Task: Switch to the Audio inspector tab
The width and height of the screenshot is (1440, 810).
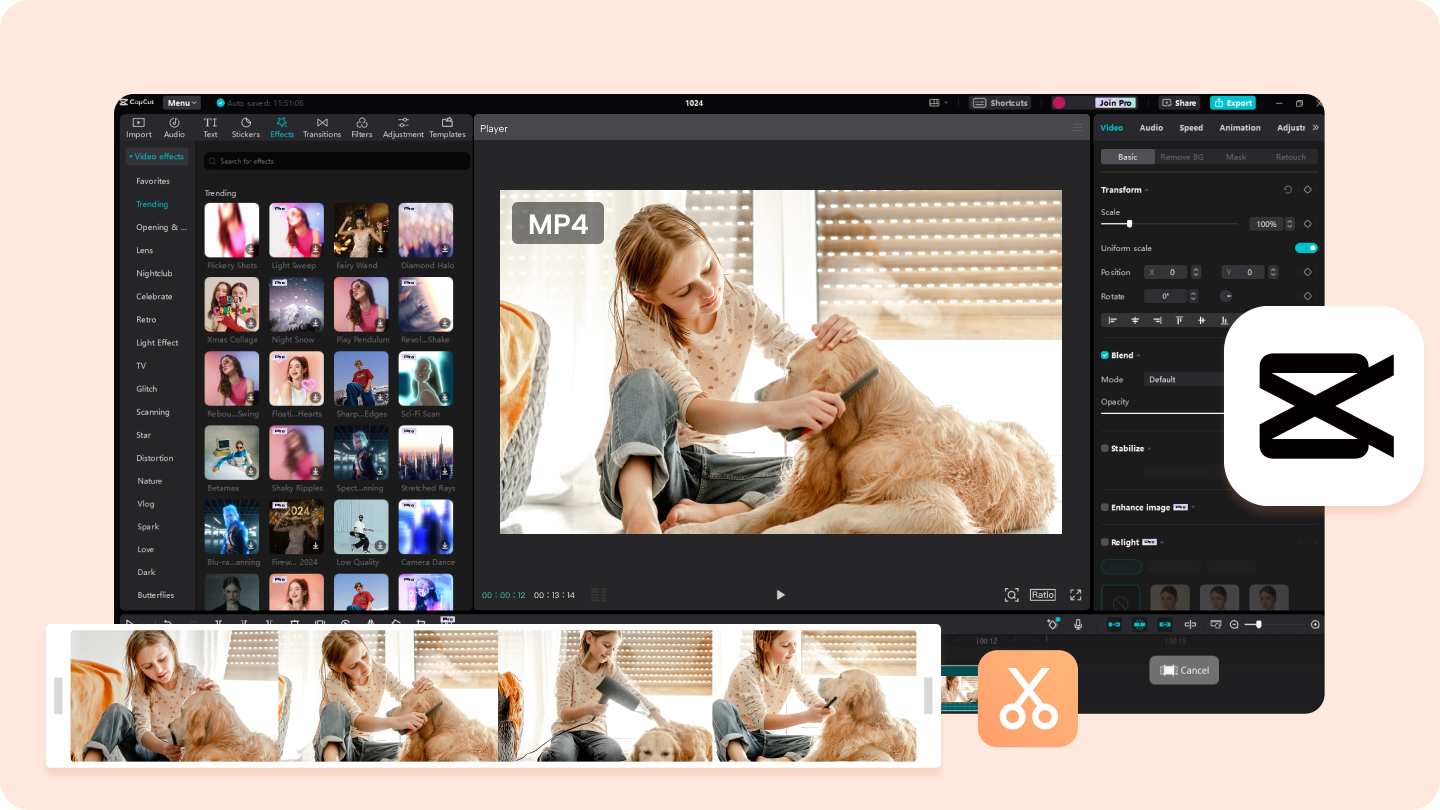Action: (x=1151, y=128)
